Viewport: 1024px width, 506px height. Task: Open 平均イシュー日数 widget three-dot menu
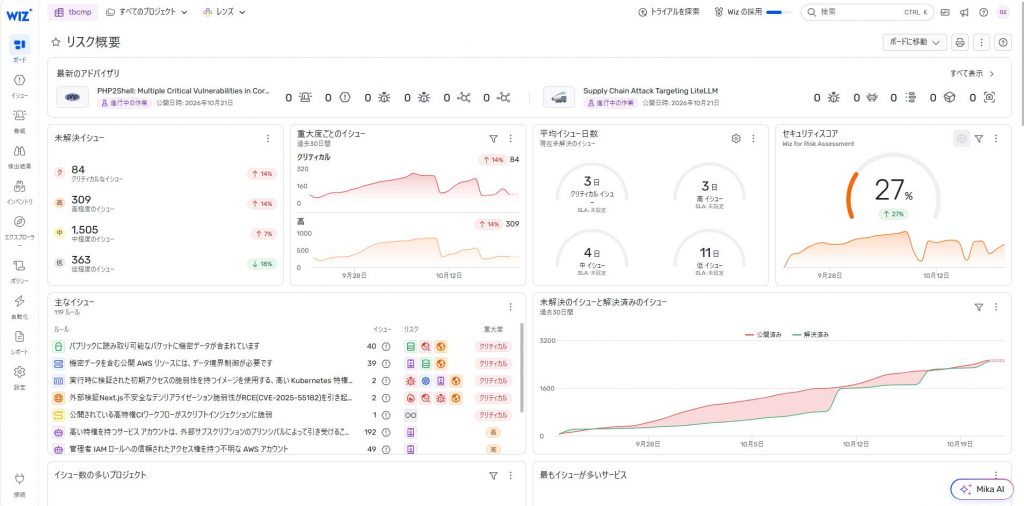(x=753, y=138)
